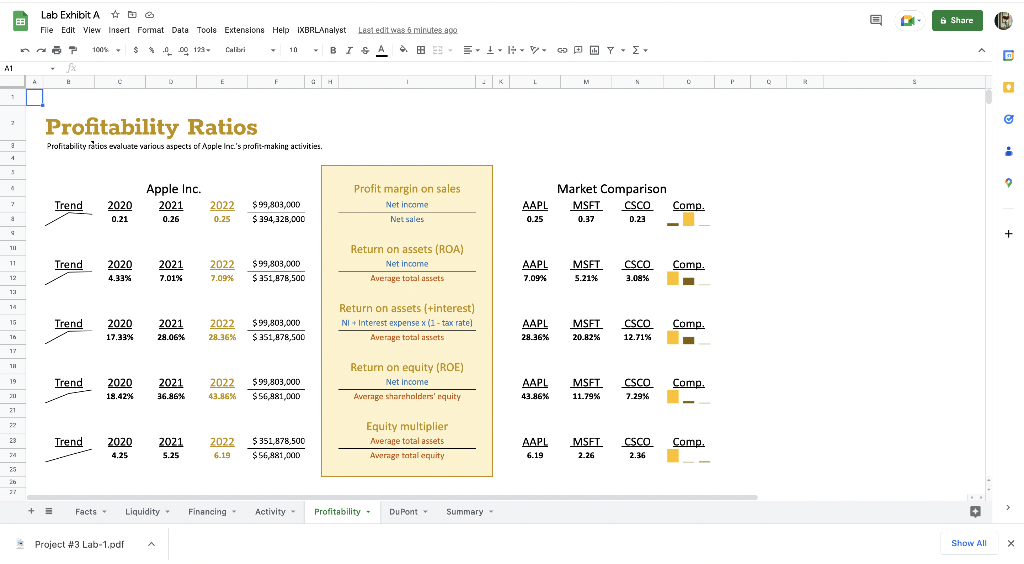The width and height of the screenshot is (1024, 564).
Task: Open the Insert menu
Action: coord(119,30)
